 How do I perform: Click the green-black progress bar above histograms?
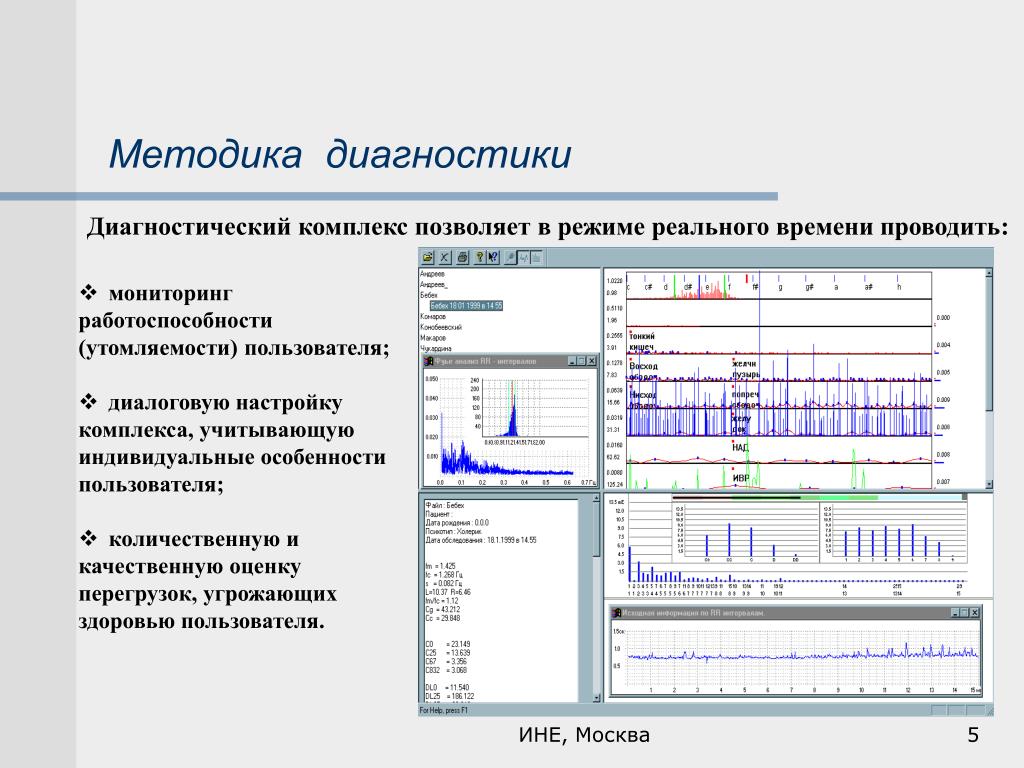[x=820, y=497]
